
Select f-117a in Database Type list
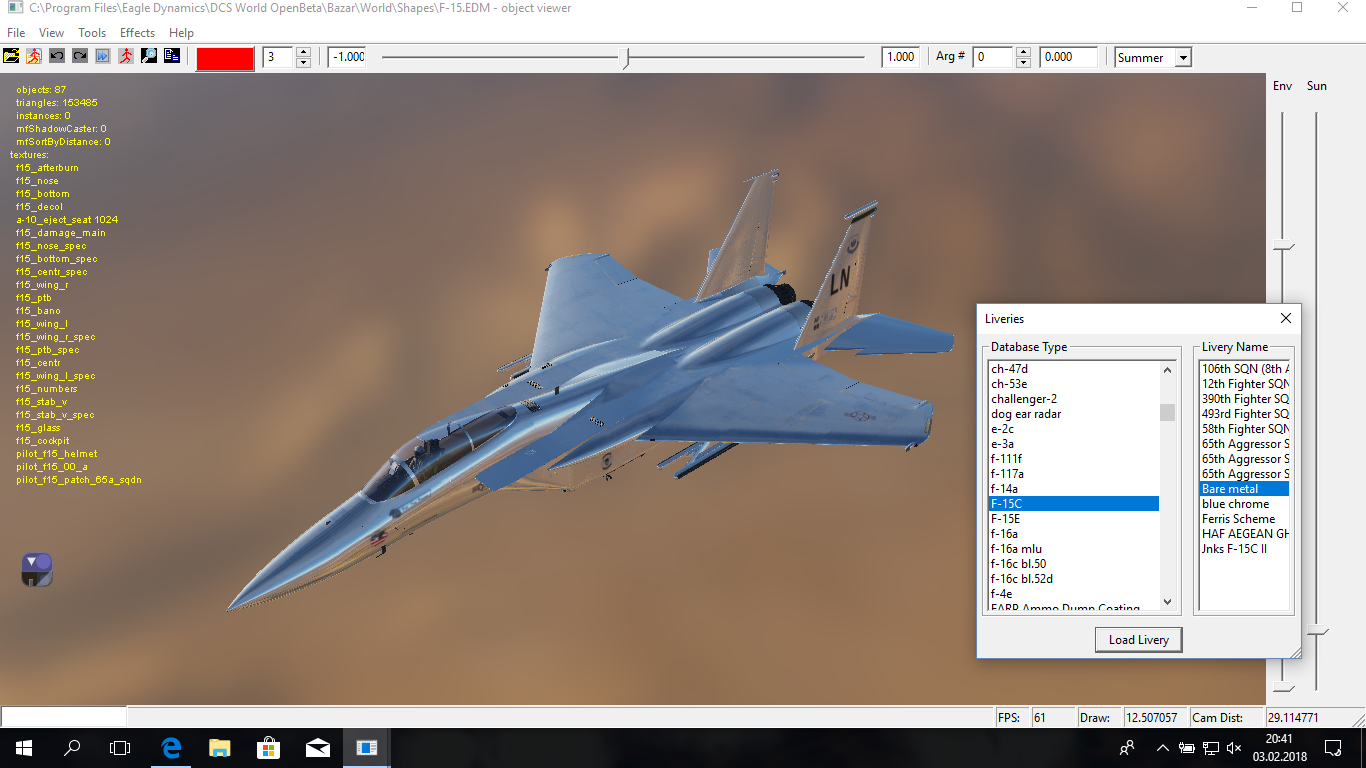[x=1073, y=474]
